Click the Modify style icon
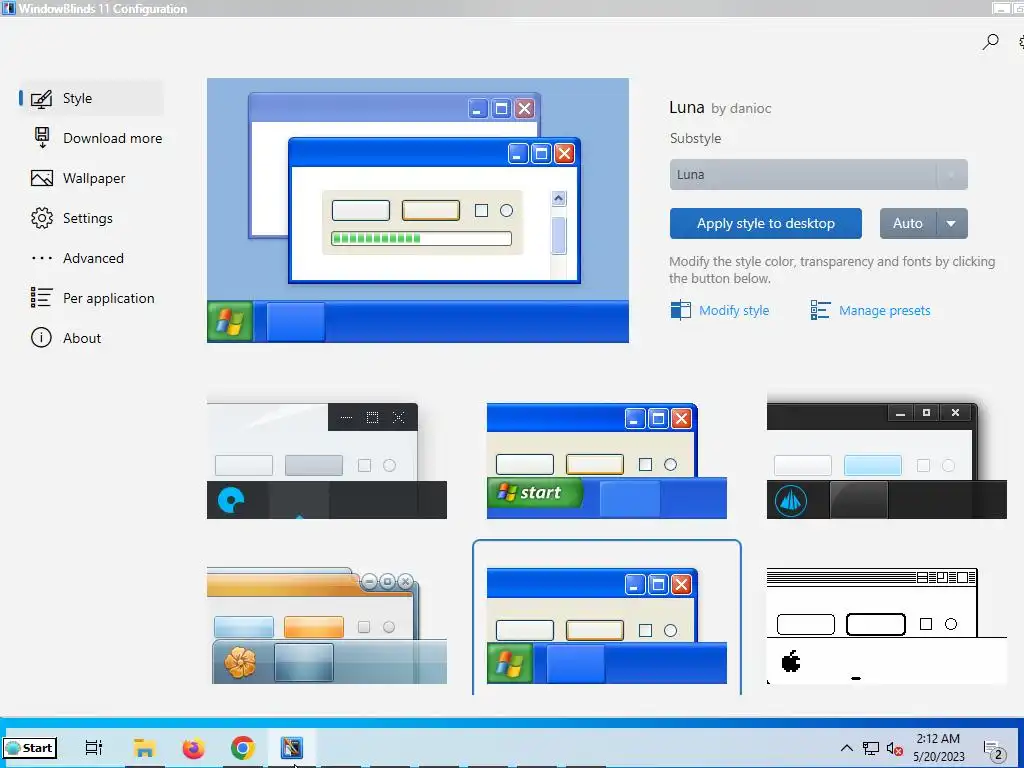This screenshot has width=1024, height=768. (680, 310)
